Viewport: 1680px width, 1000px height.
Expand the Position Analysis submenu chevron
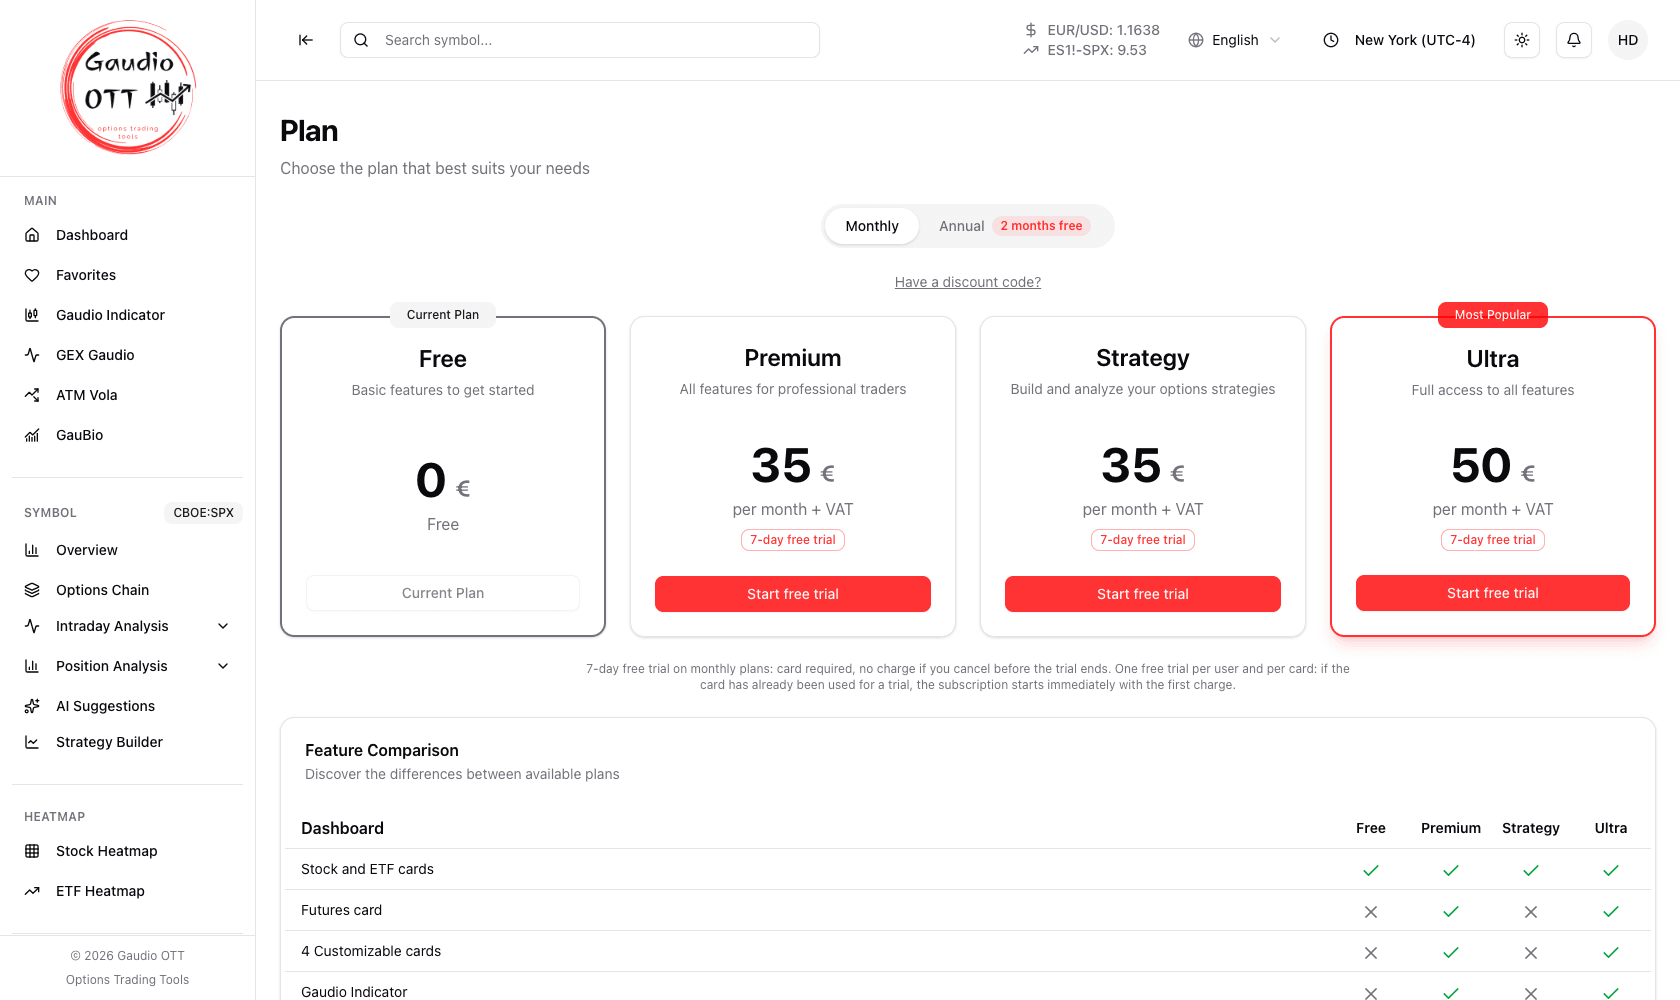click(x=223, y=666)
